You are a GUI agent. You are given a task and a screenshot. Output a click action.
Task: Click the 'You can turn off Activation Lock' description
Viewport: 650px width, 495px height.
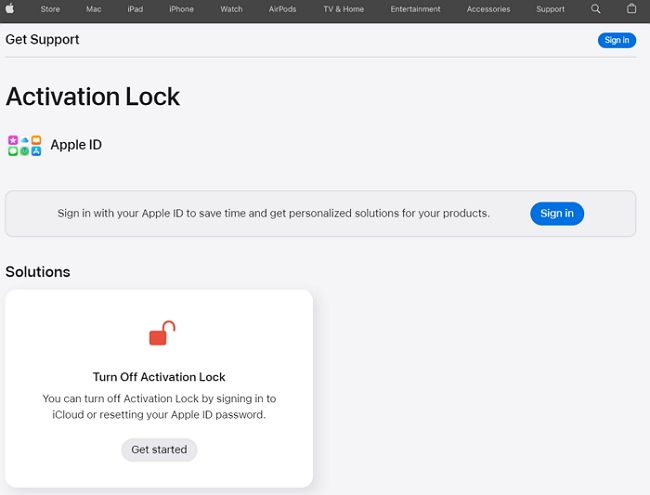click(x=159, y=407)
